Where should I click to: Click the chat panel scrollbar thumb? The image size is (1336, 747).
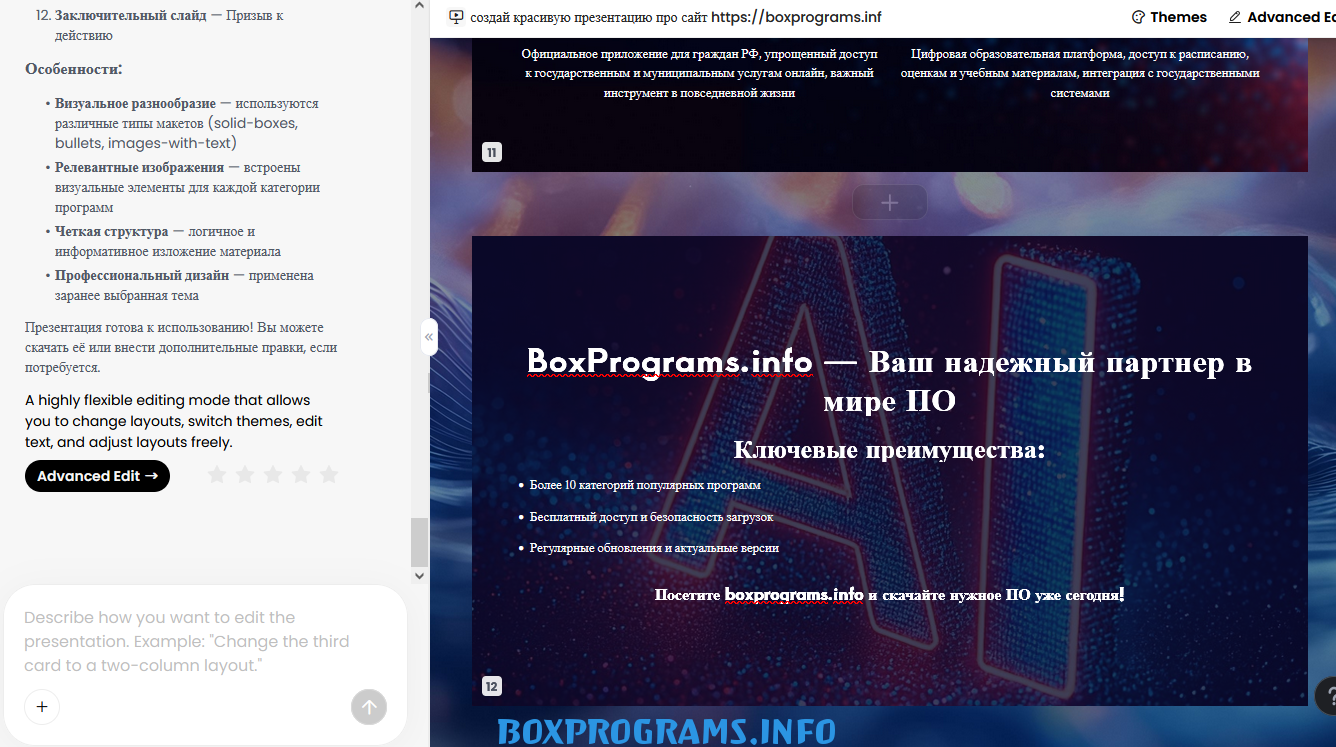[x=419, y=542]
